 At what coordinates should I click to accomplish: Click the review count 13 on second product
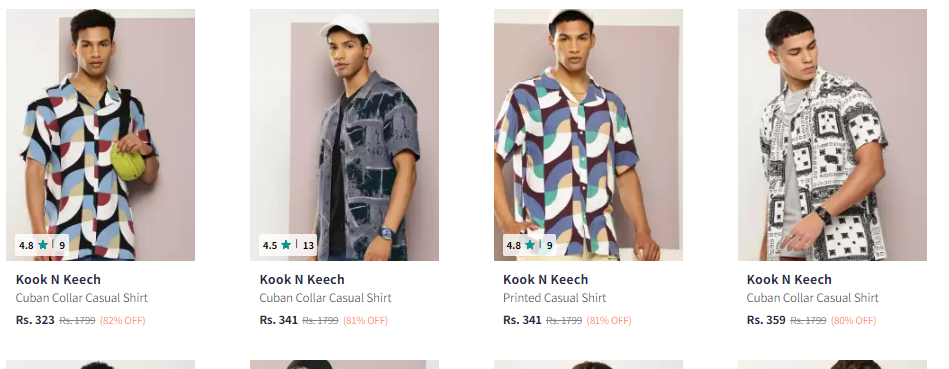click(308, 246)
